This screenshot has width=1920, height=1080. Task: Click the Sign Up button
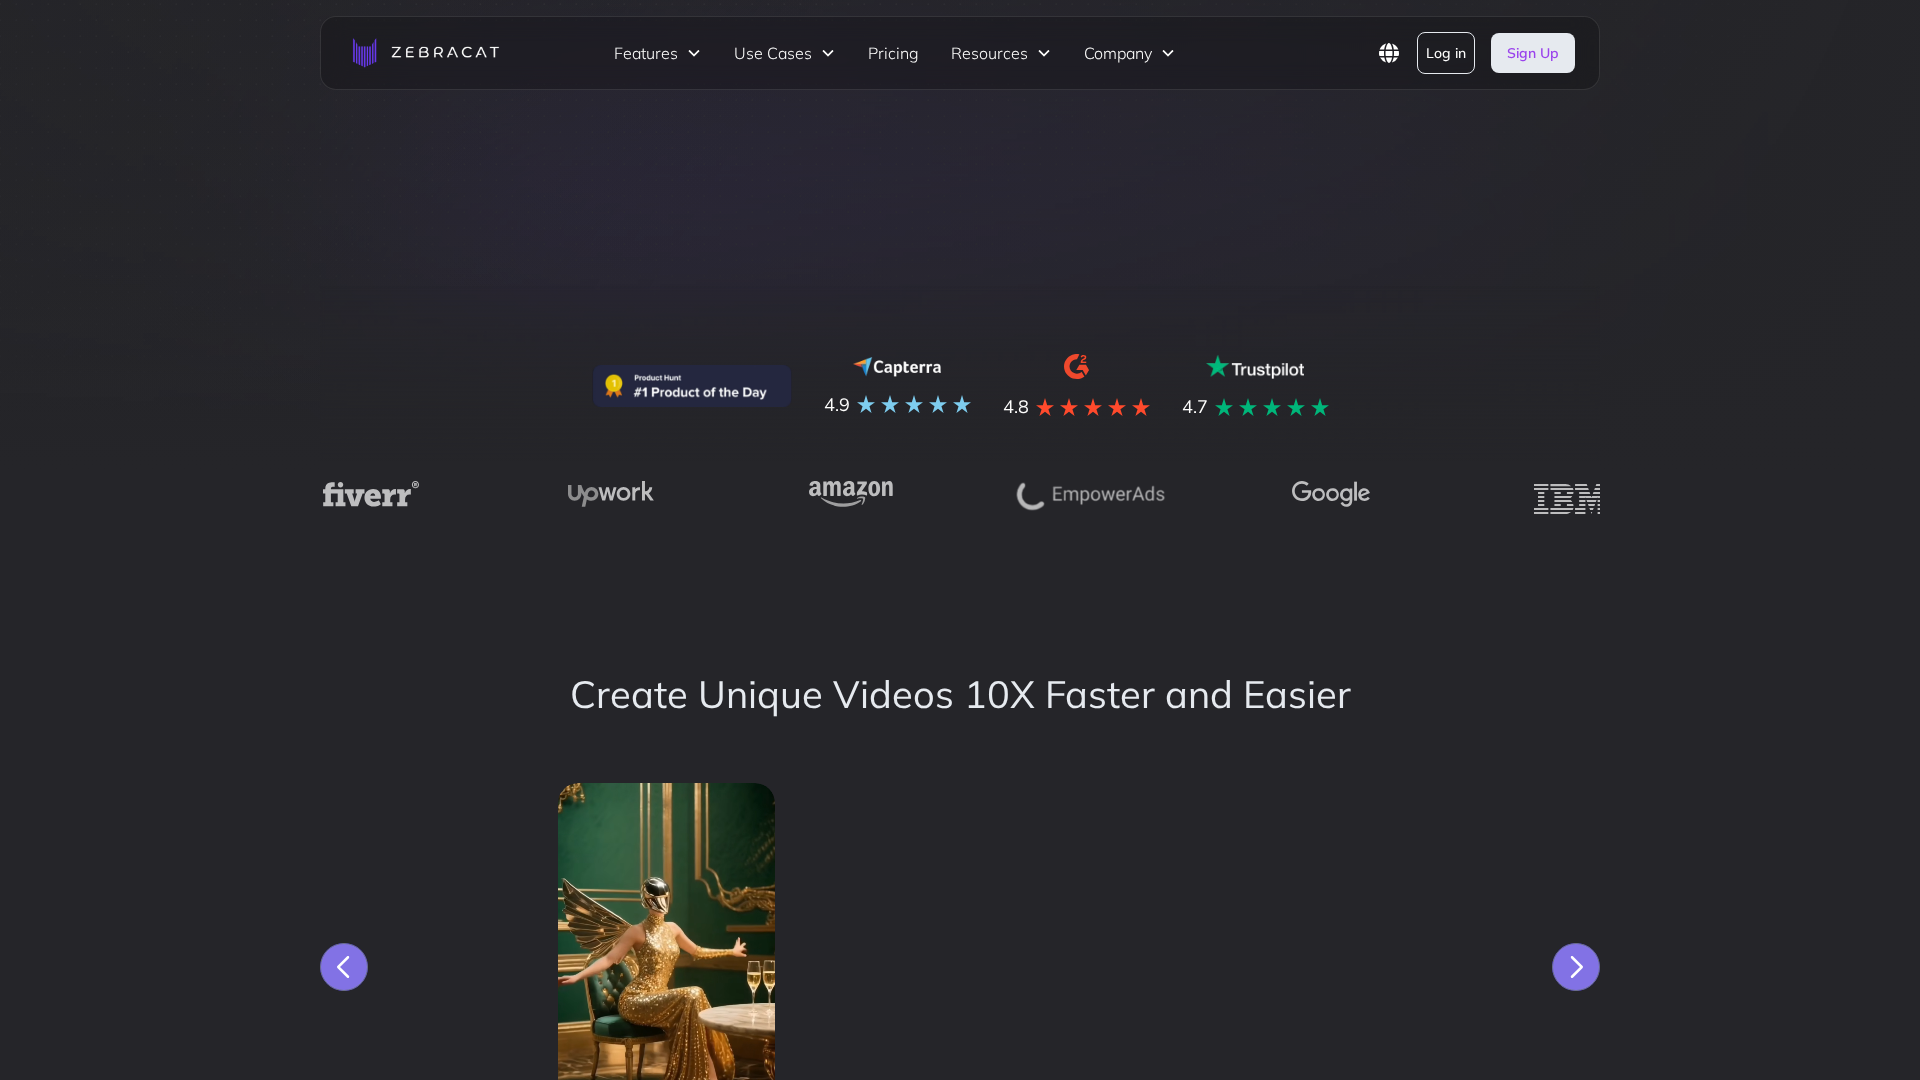coord(1532,53)
